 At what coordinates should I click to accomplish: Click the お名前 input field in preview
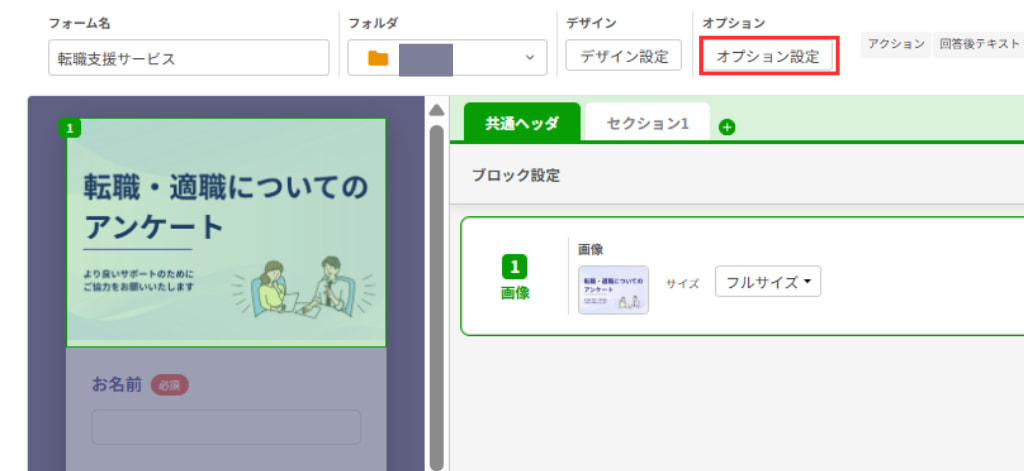226,427
